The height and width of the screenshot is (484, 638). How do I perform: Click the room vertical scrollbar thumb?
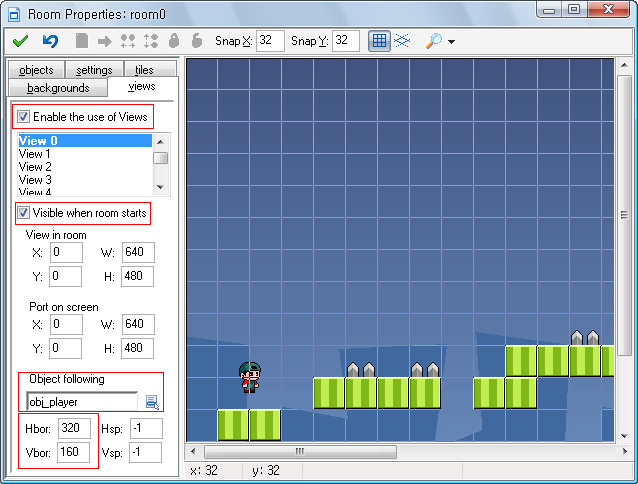tap(624, 215)
